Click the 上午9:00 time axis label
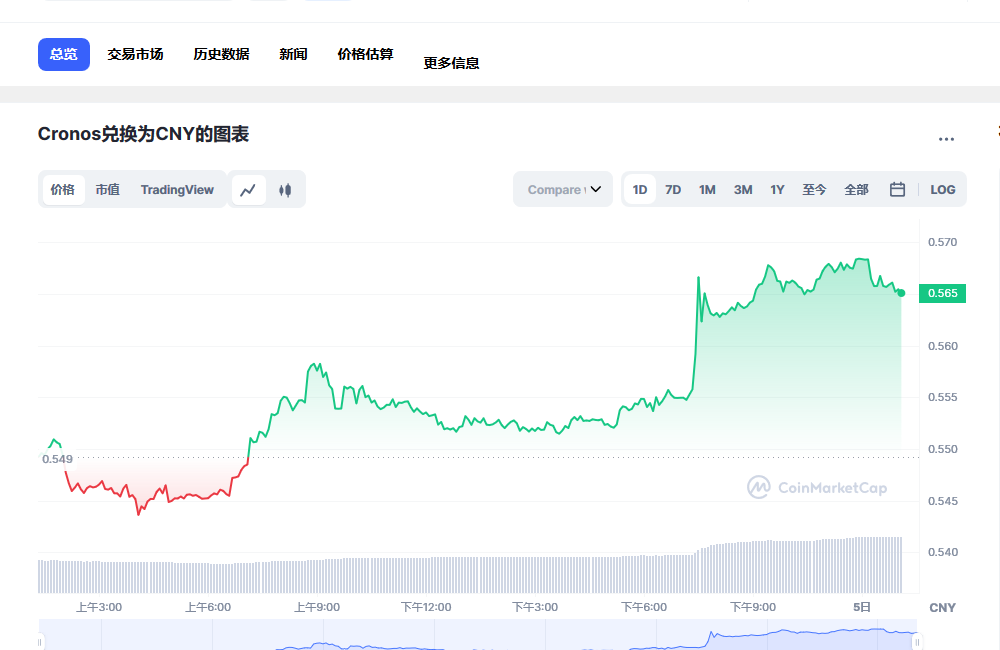Image resolution: width=1000 pixels, height=650 pixels. 317,607
